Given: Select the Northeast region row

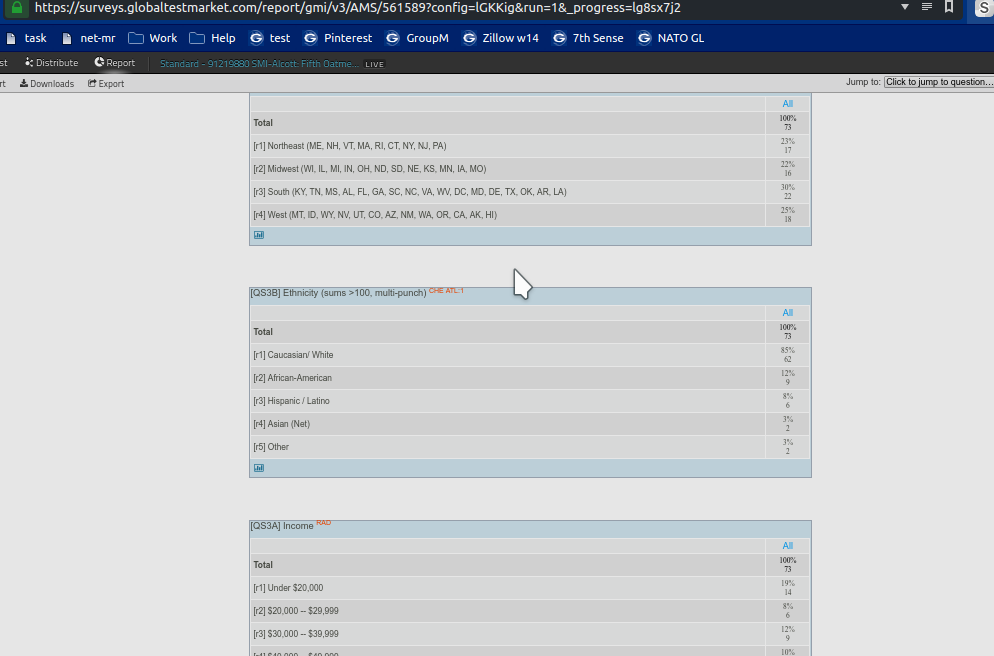Looking at the screenshot, I should pyautogui.click(x=530, y=146).
